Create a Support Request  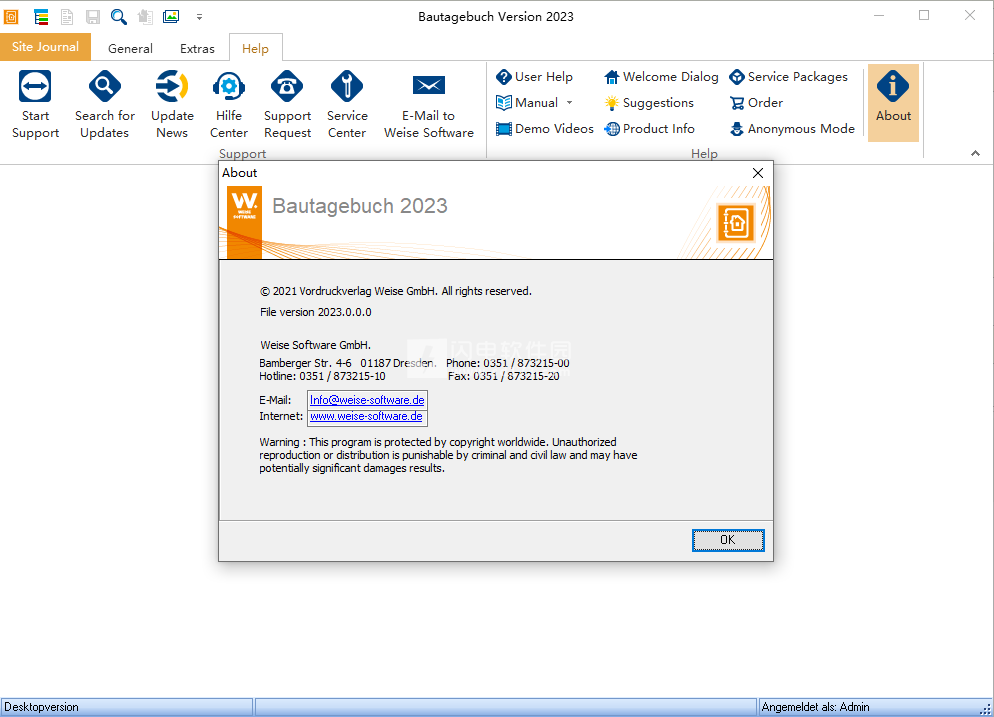pos(288,105)
